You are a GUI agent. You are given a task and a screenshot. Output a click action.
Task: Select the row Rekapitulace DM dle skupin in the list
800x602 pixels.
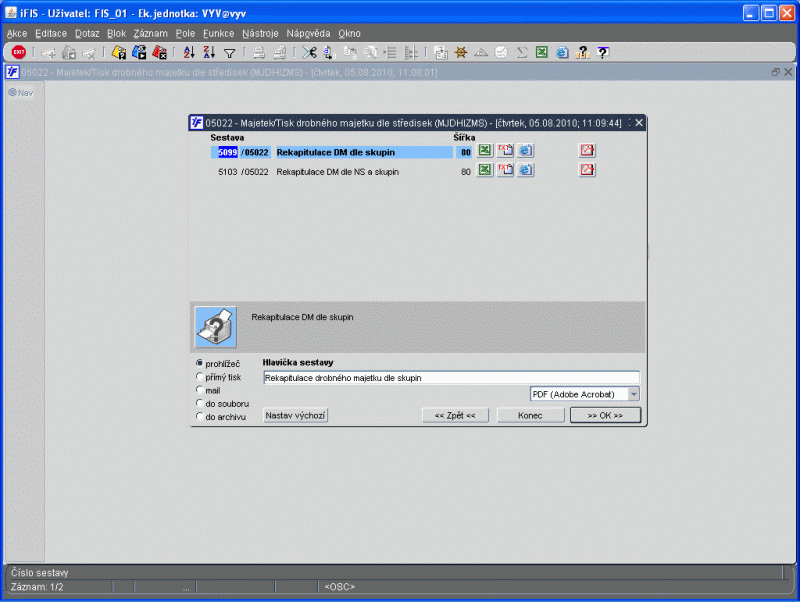coord(364,152)
